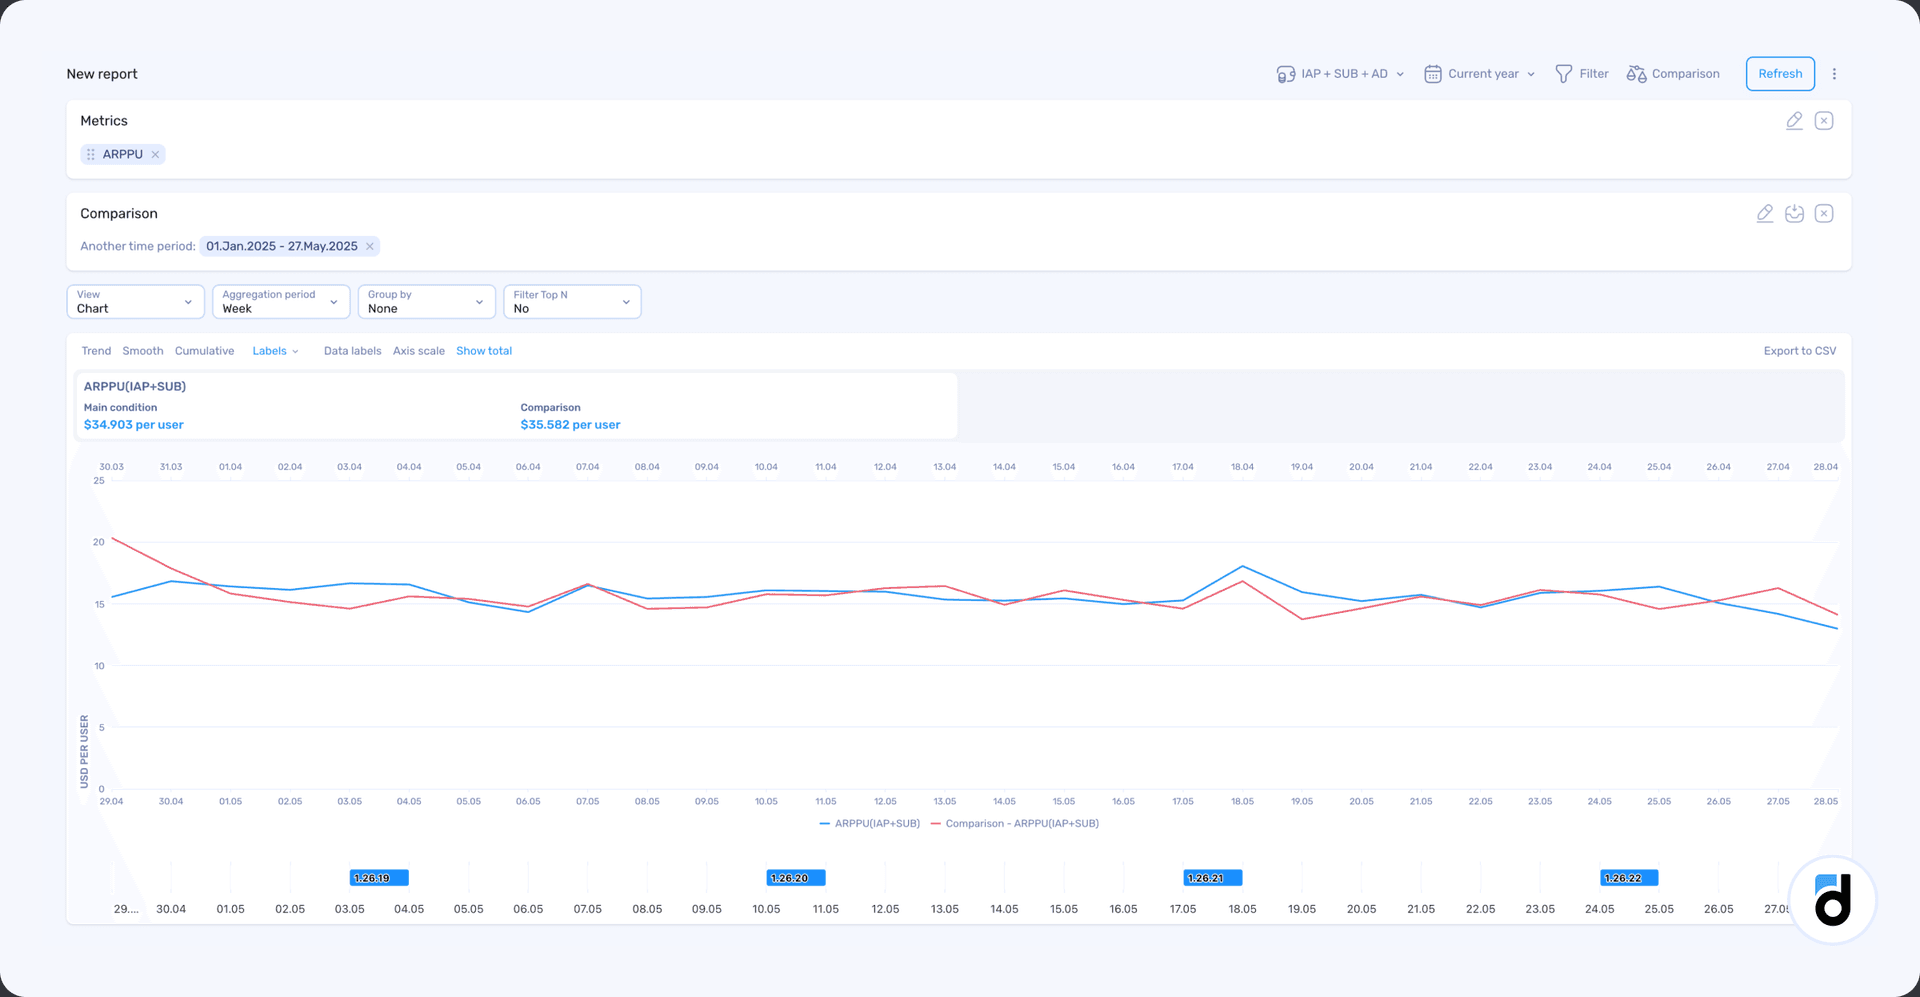Close the Metrics section
Viewport: 1920px width, 997px height.
[x=1824, y=121]
